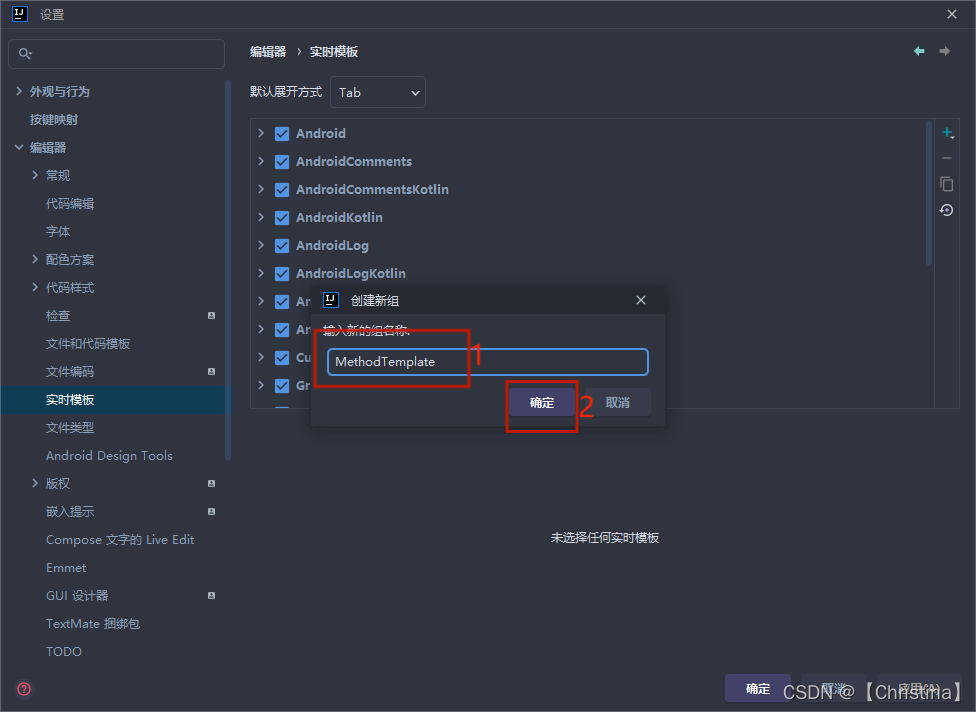
Task: Click the magnifier icon in the settings search field
Action: 25,53
